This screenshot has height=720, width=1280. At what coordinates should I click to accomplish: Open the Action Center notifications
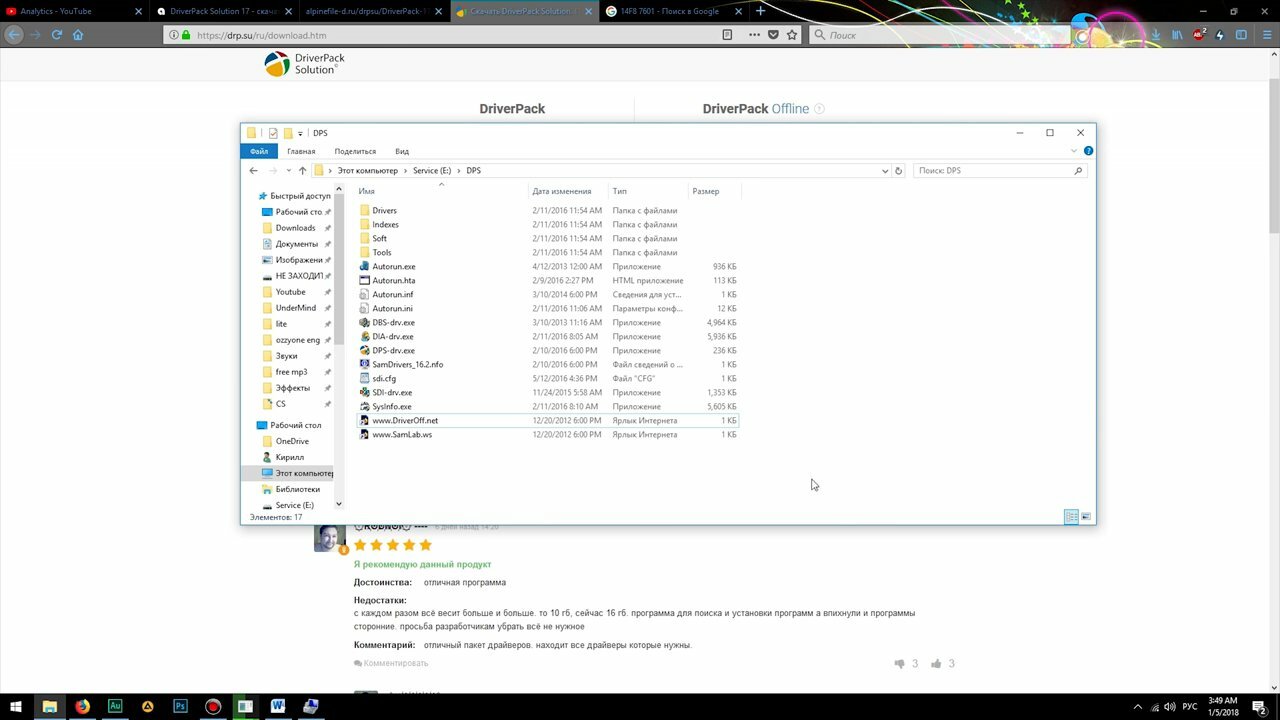tap(1260, 706)
